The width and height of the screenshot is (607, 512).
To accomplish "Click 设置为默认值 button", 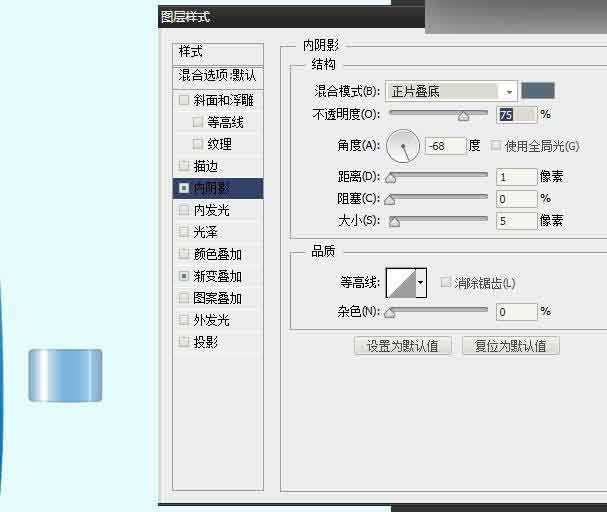I will (403, 346).
